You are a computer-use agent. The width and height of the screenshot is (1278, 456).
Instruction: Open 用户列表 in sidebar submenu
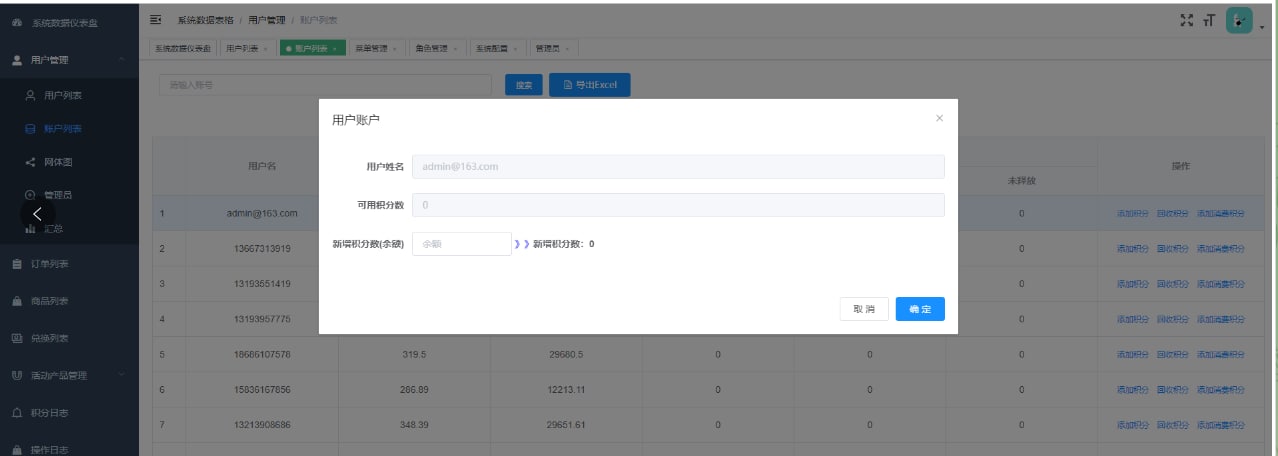pos(63,96)
